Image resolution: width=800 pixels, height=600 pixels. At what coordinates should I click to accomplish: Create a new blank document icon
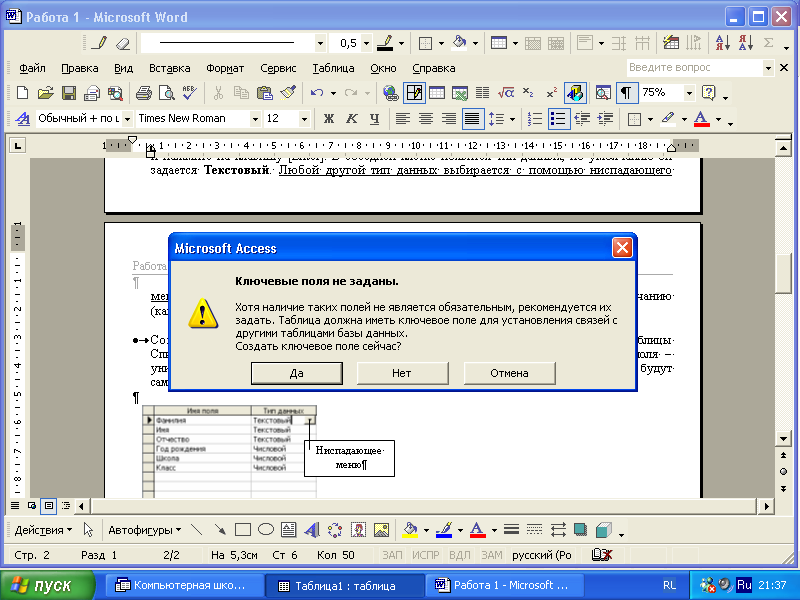(22, 93)
